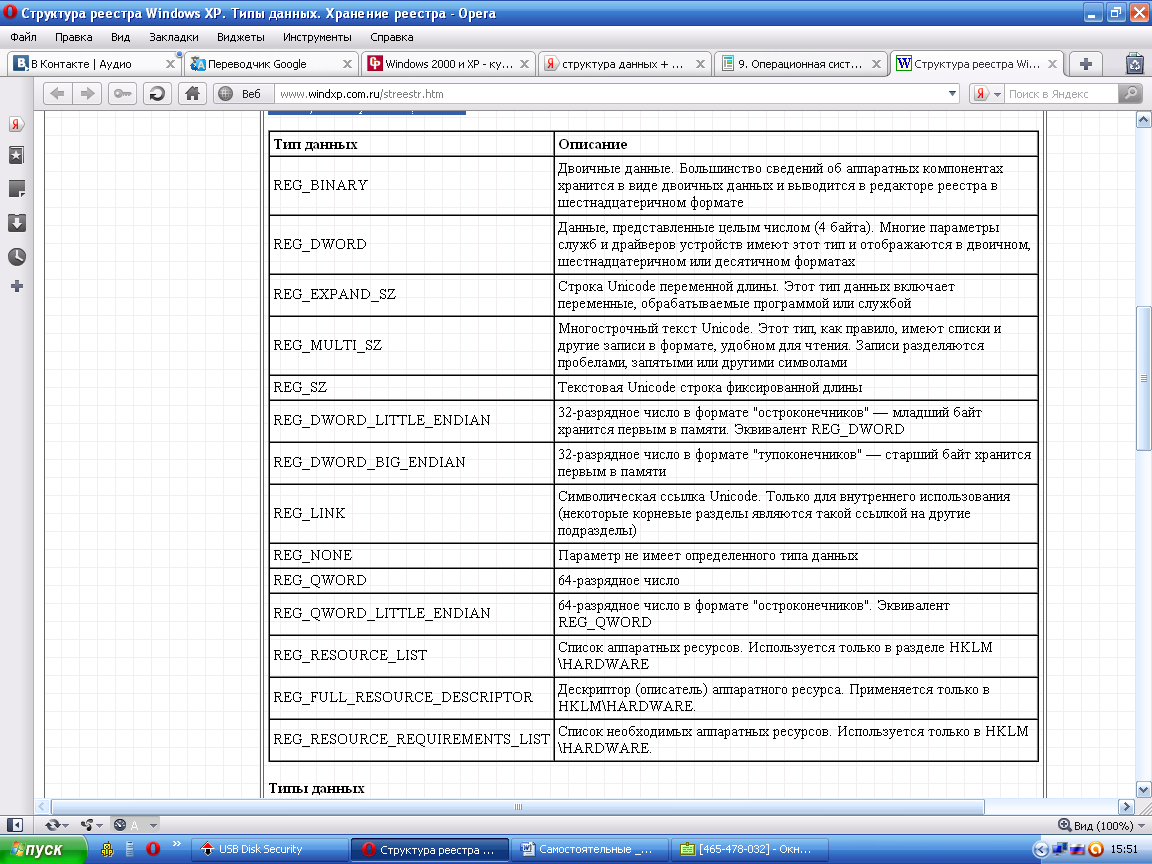Close the Переводчик Google tab
Image resolution: width=1152 pixels, height=864 pixels.
click(347, 65)
